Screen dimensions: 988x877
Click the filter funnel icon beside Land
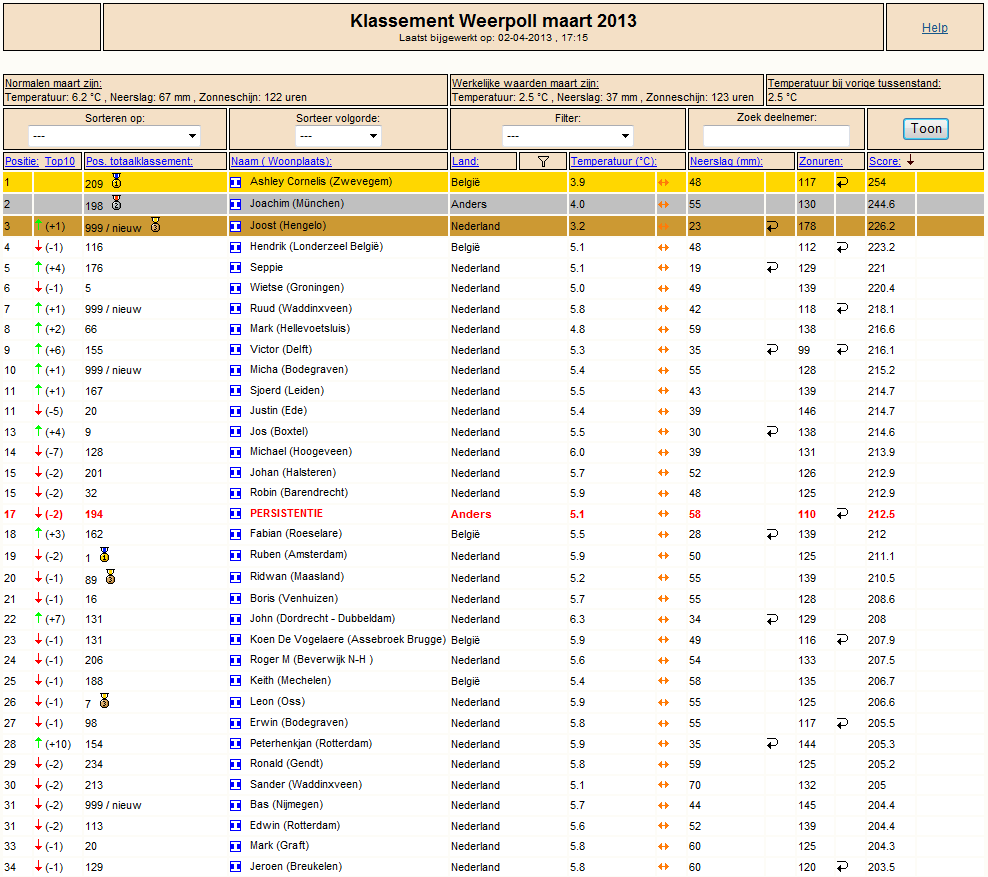pyautogui.click(x=543, y=161)
